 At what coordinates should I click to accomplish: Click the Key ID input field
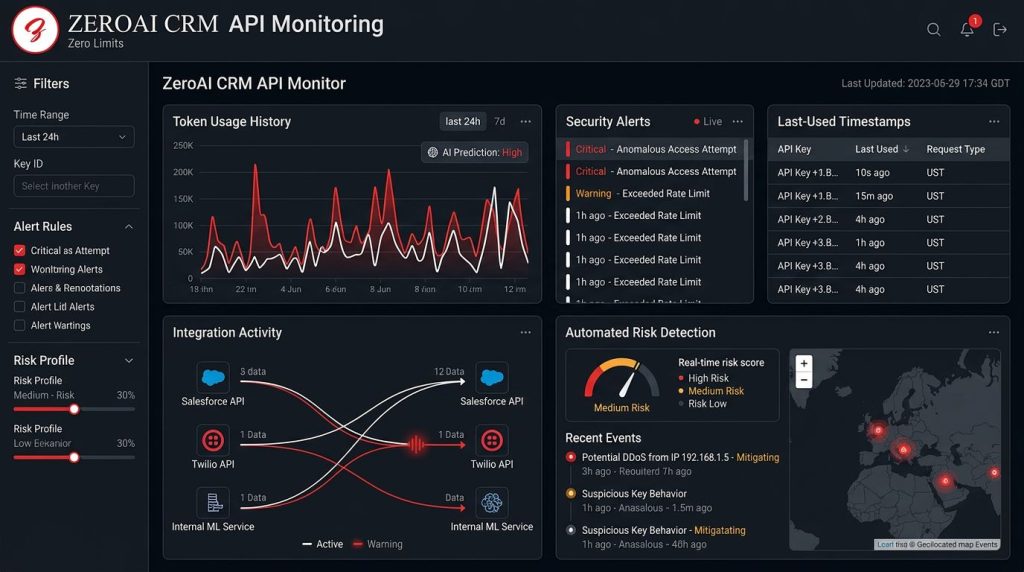pyautogui.click(x=74, y=186)
